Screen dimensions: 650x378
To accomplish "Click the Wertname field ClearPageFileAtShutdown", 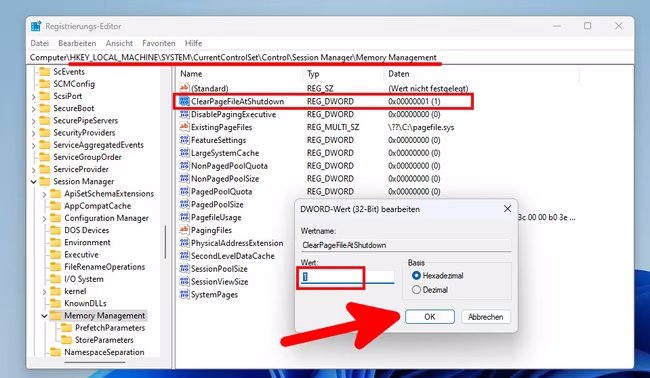I will coord(406,245).
